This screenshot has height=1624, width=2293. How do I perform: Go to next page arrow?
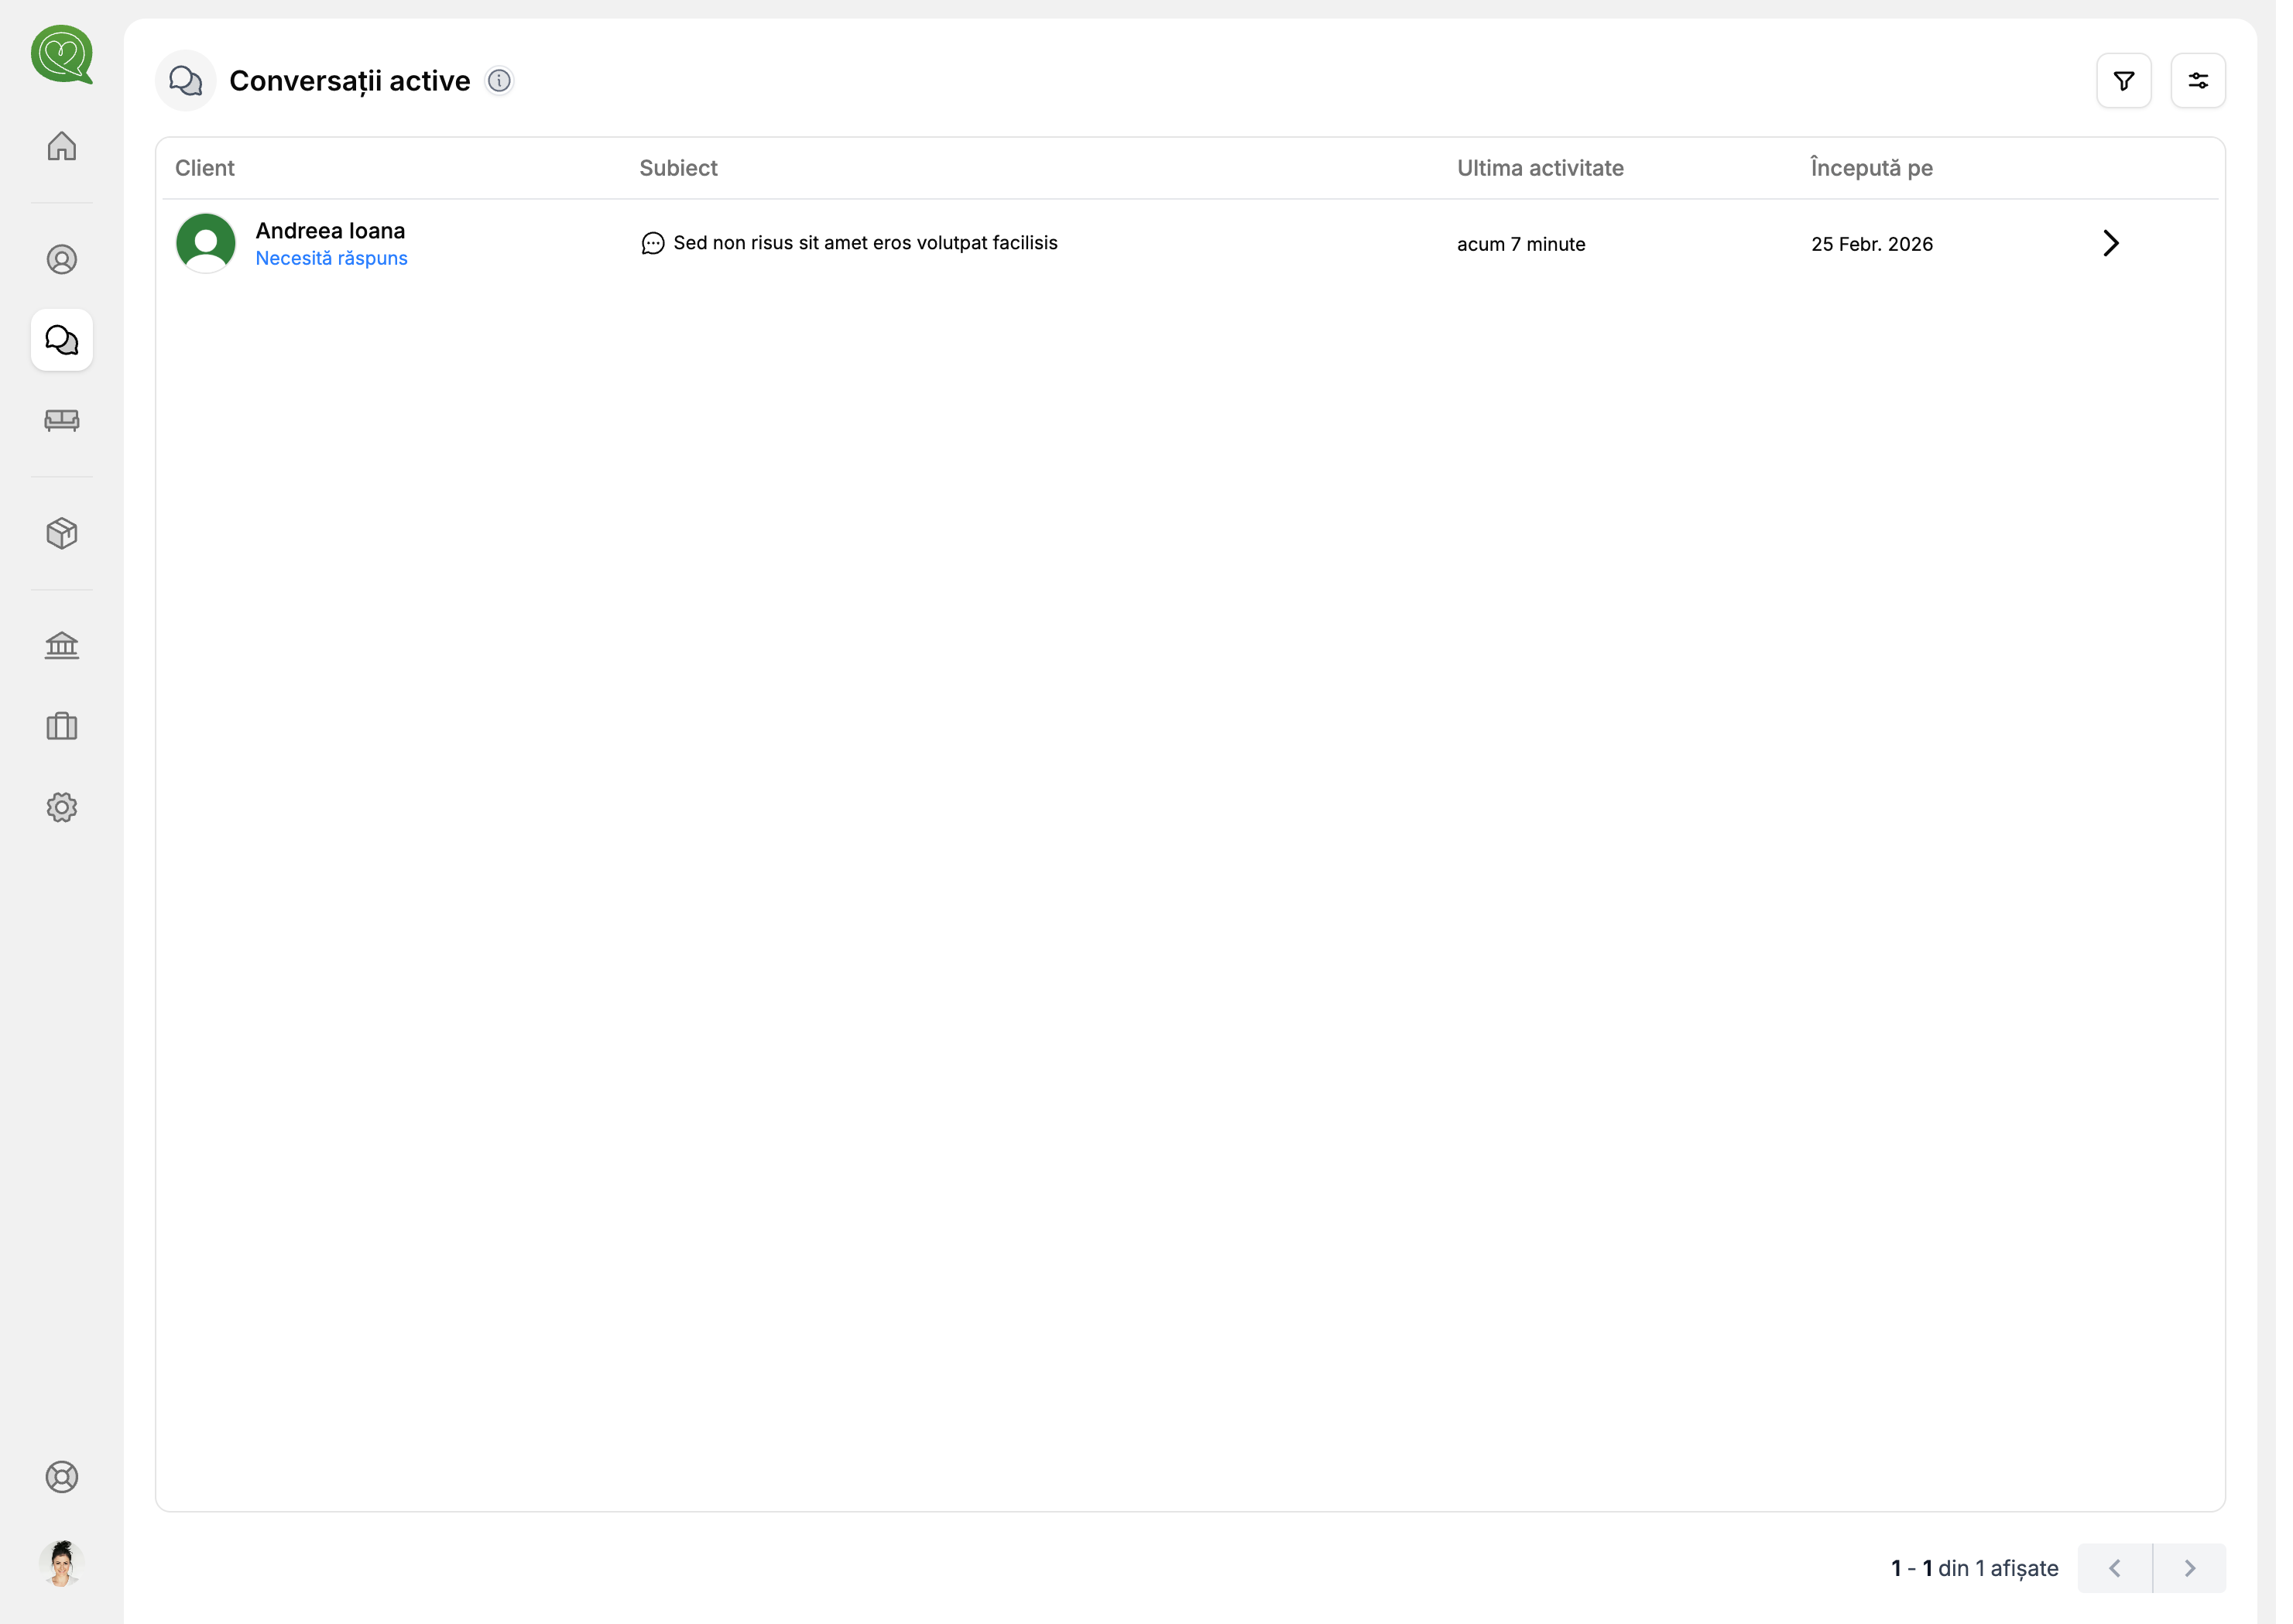[2189, 1568]
